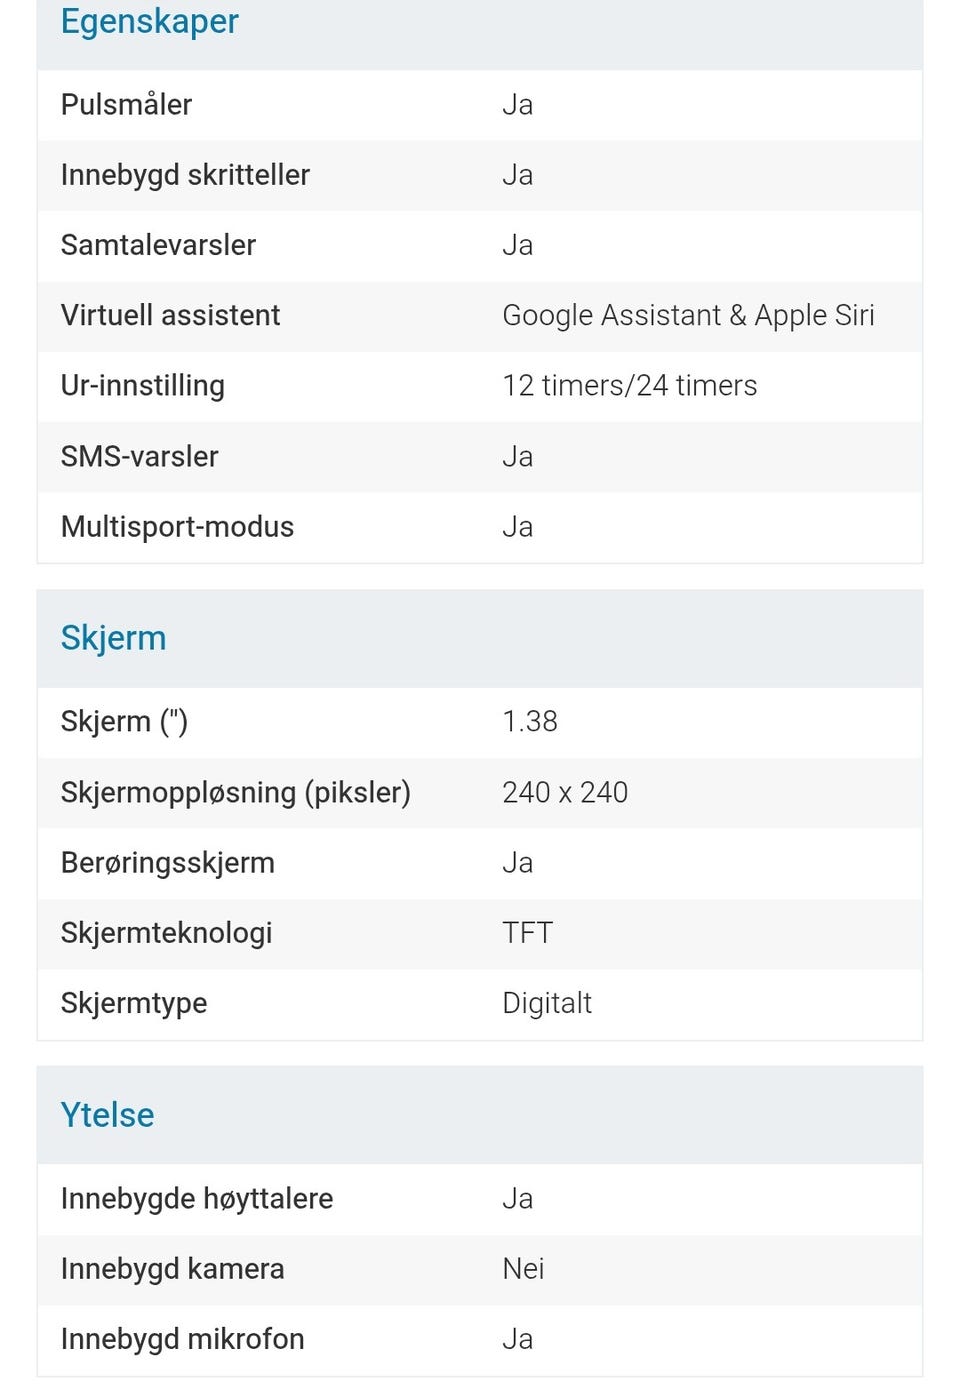The image size is (960, 1389).
Task: Click the Digitalt value for Skjermtype
Action: click(547, 1003)
